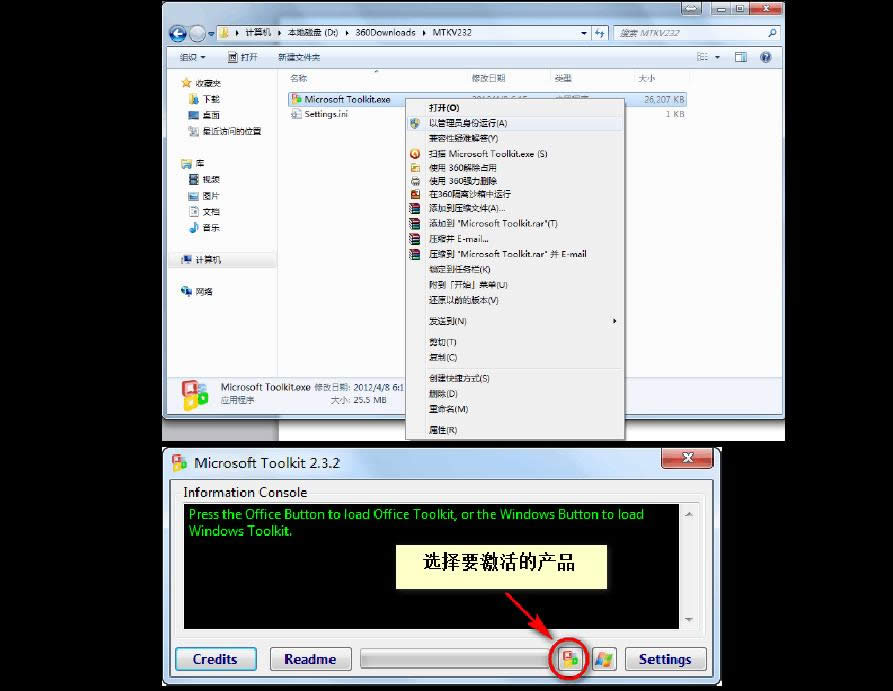Open the 组织 dropdown menu
This screenshot has height=691, width=893.
[194, 57]
